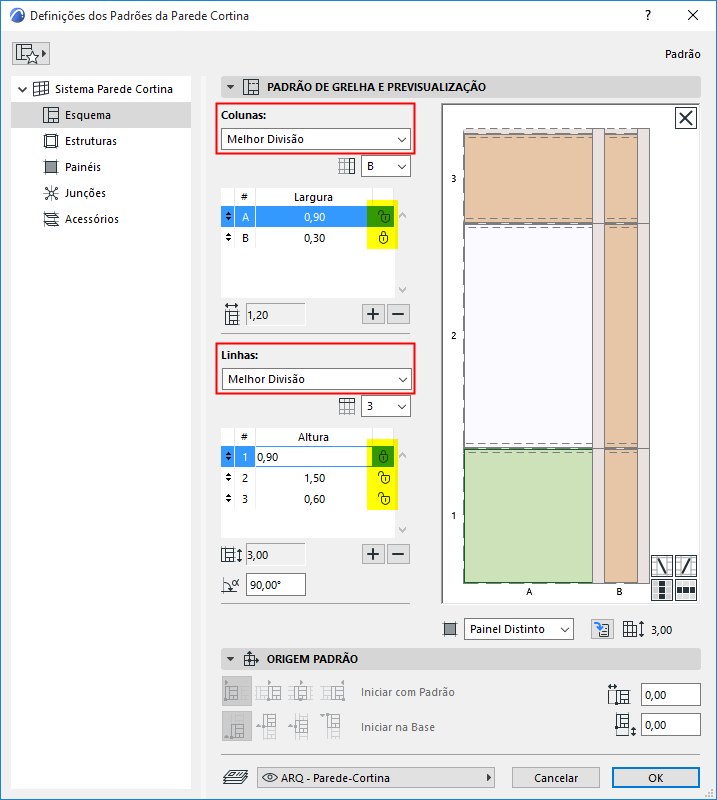Edit horizontal origin offset 0,00 field
Screen dimensions: 717x800
[671, 695]
